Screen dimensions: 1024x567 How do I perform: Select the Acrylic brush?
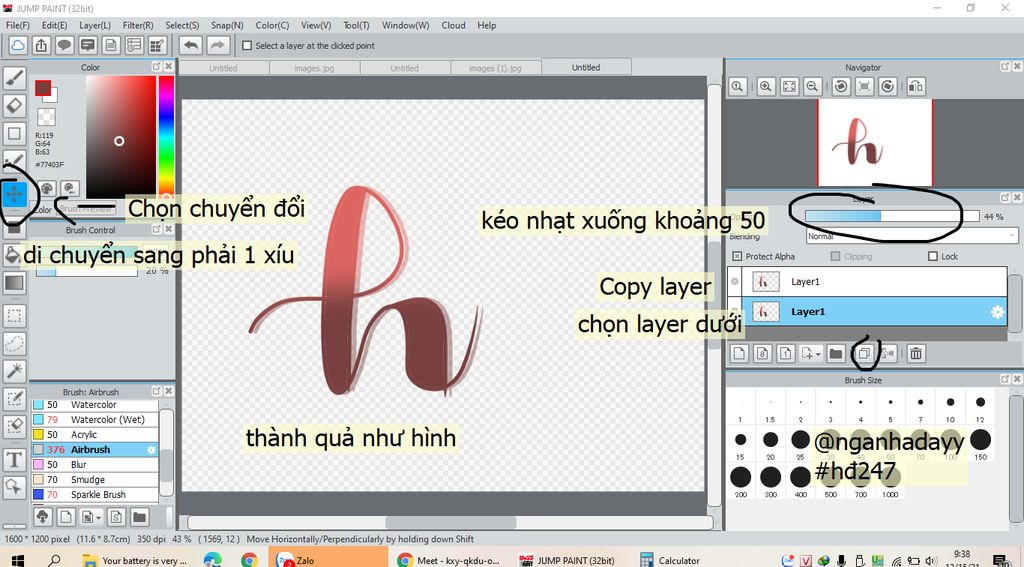coord(94,434)
